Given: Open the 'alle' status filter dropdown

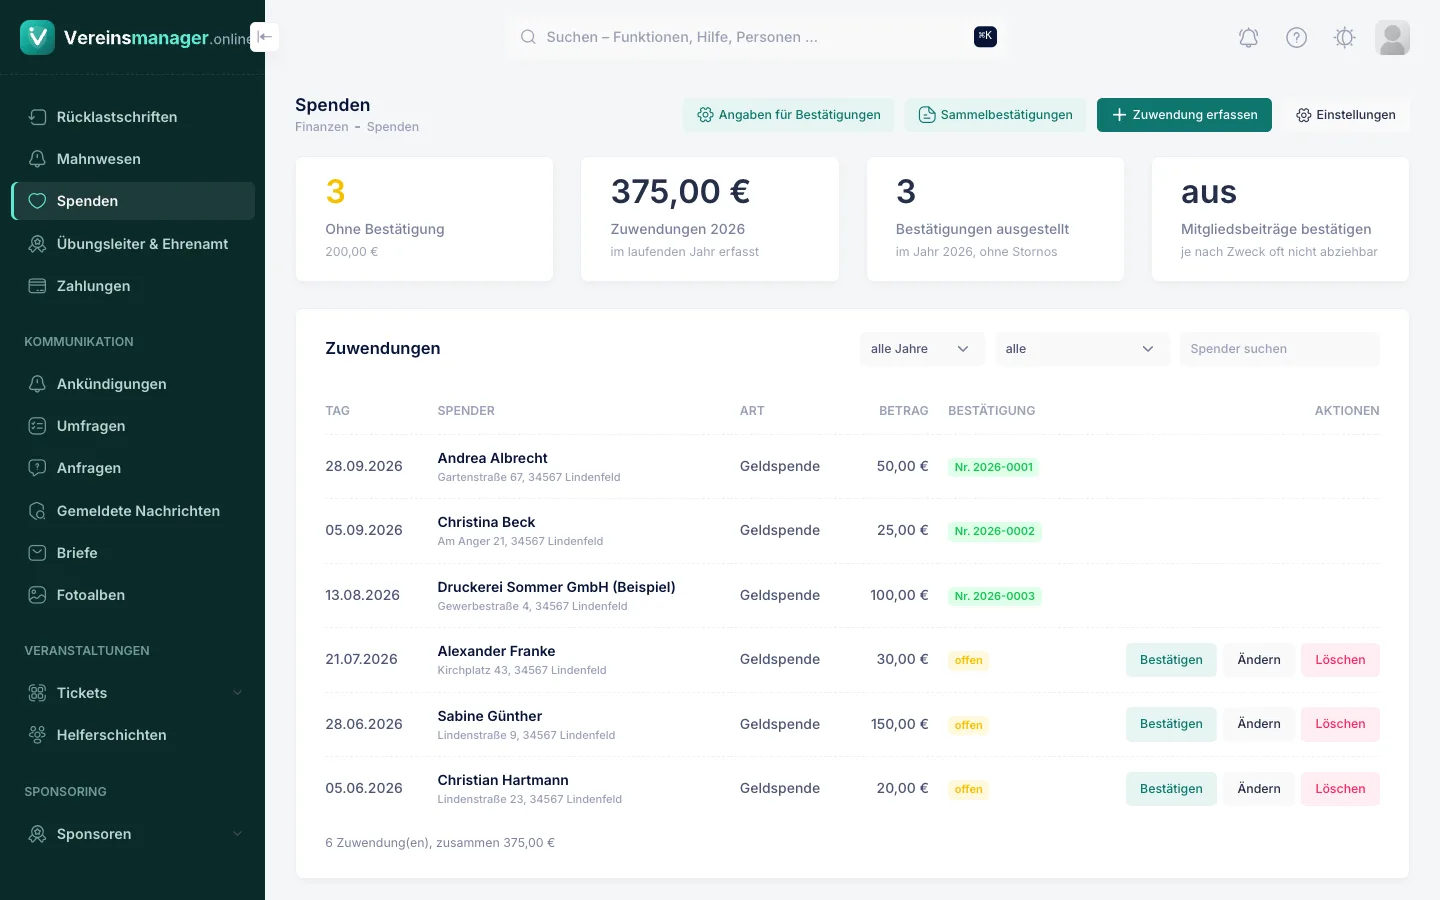Looking at the screenshot, I should pyautogui.click(x=1082, y=349).
